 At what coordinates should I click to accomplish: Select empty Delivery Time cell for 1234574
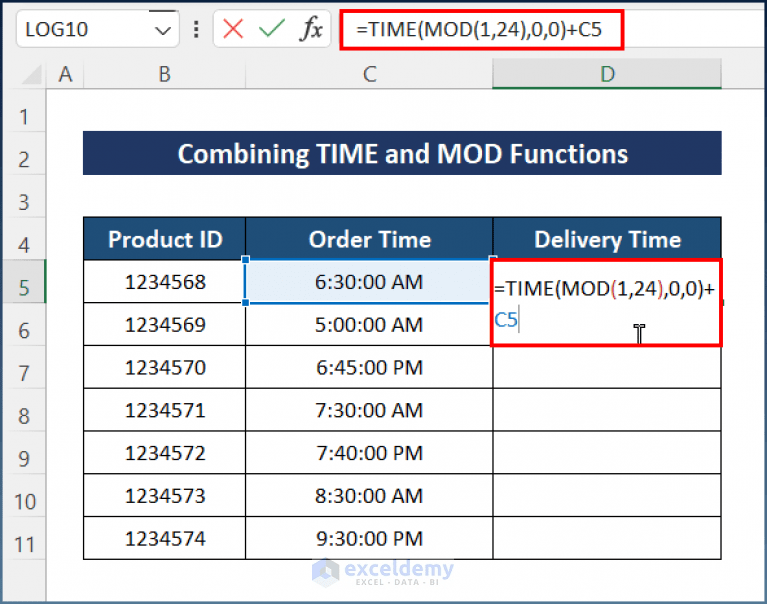click(607, 538)
